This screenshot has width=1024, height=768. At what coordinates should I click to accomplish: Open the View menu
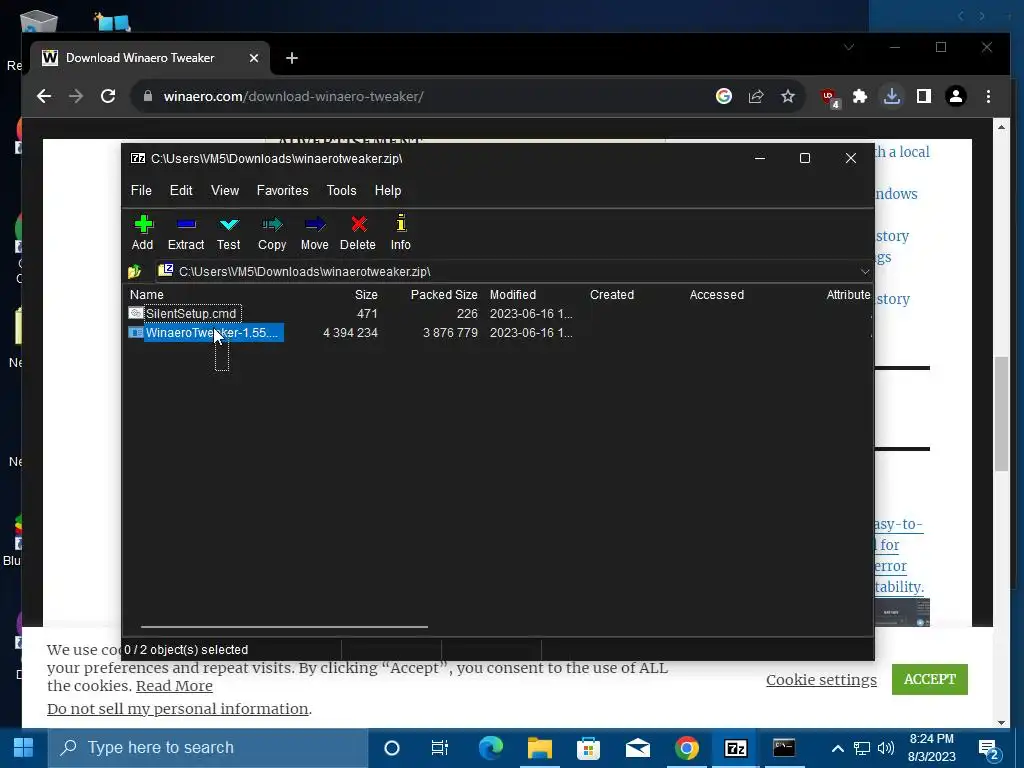point(225,191)
